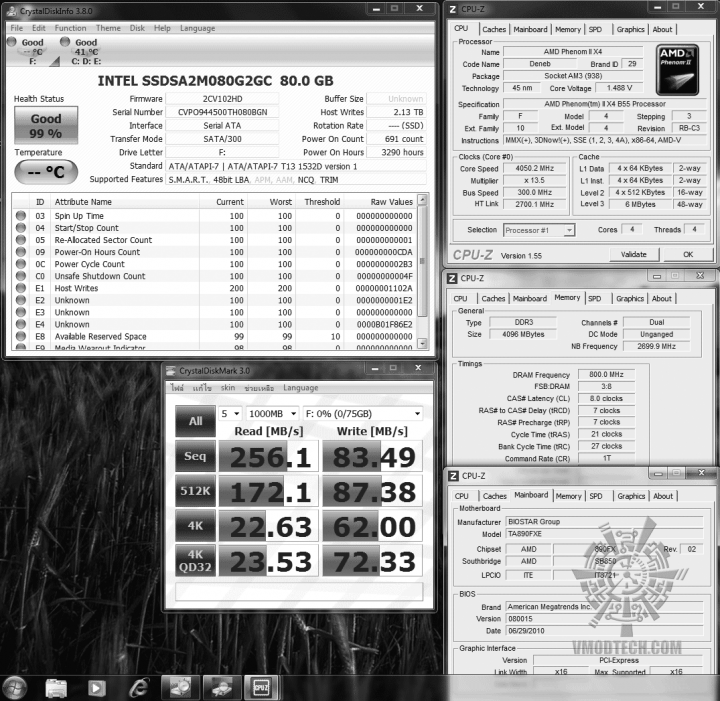The width and height of the screenshot is (720, 701).
Task: Open test size dropdown showing 1000MB
Action: click(x=273, y=414)
